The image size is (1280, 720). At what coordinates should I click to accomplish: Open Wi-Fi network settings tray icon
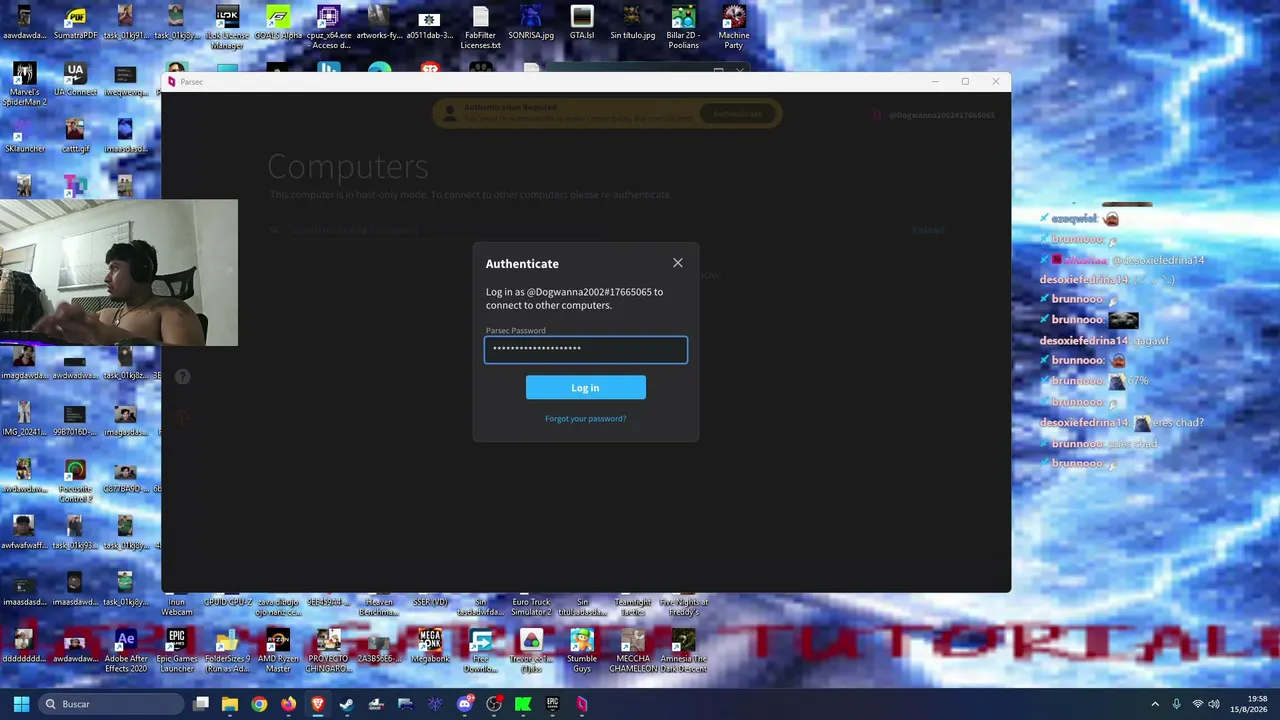click(1197, 704)
